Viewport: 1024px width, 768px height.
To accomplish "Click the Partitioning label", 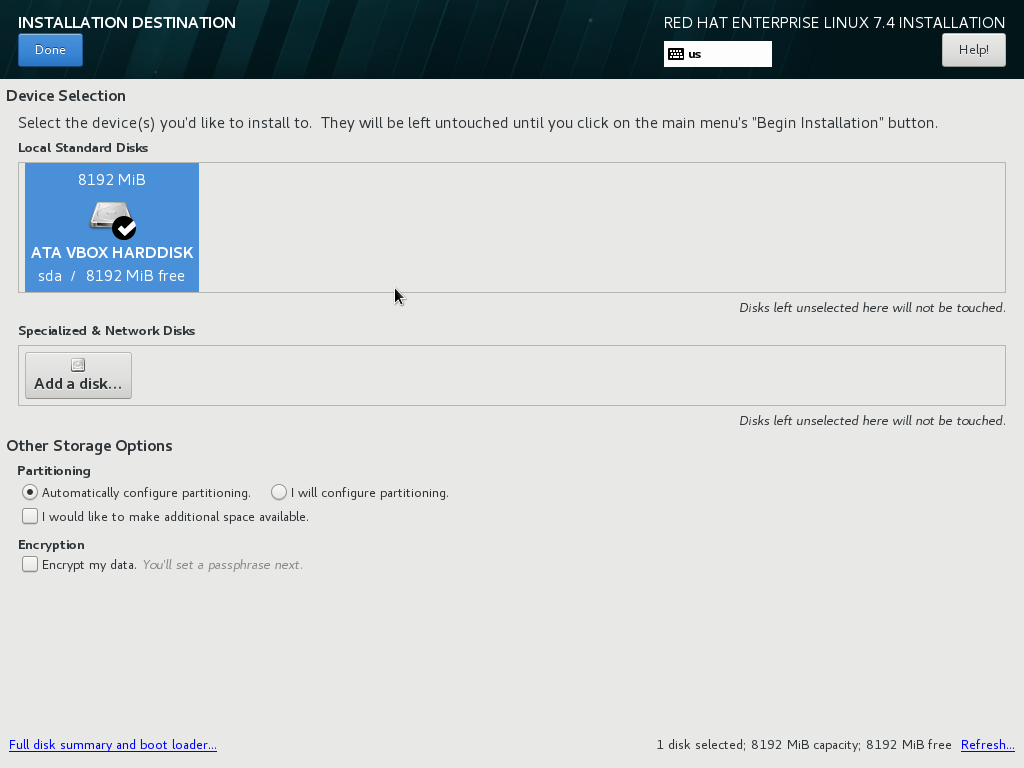I will tap(54, 471).
